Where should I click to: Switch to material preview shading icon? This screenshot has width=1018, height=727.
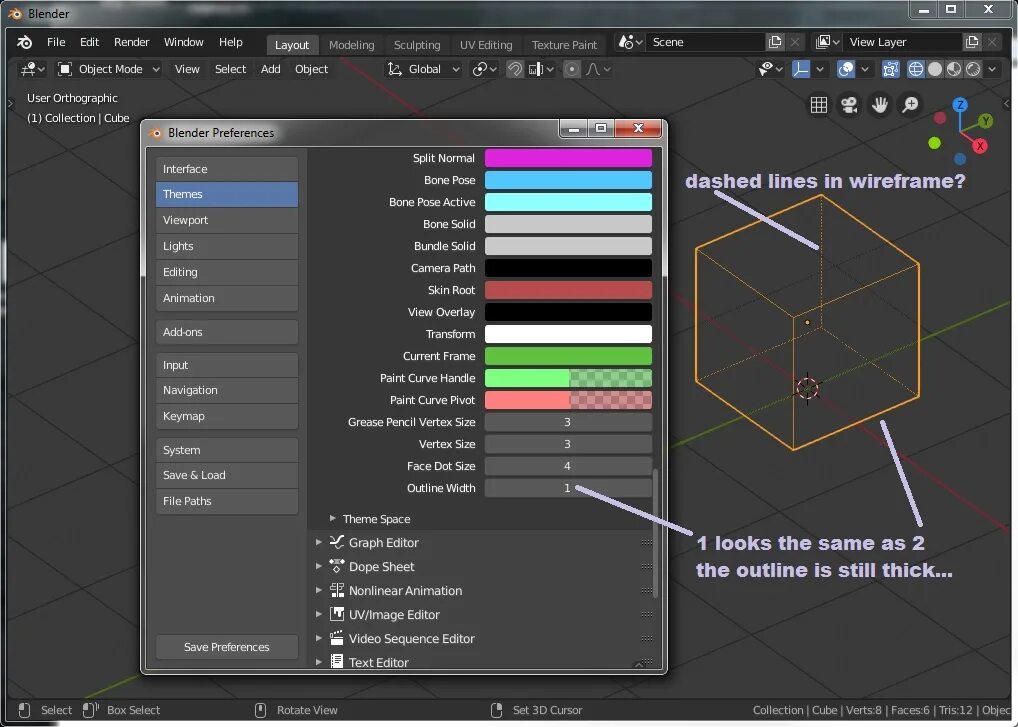coord(954,69)
